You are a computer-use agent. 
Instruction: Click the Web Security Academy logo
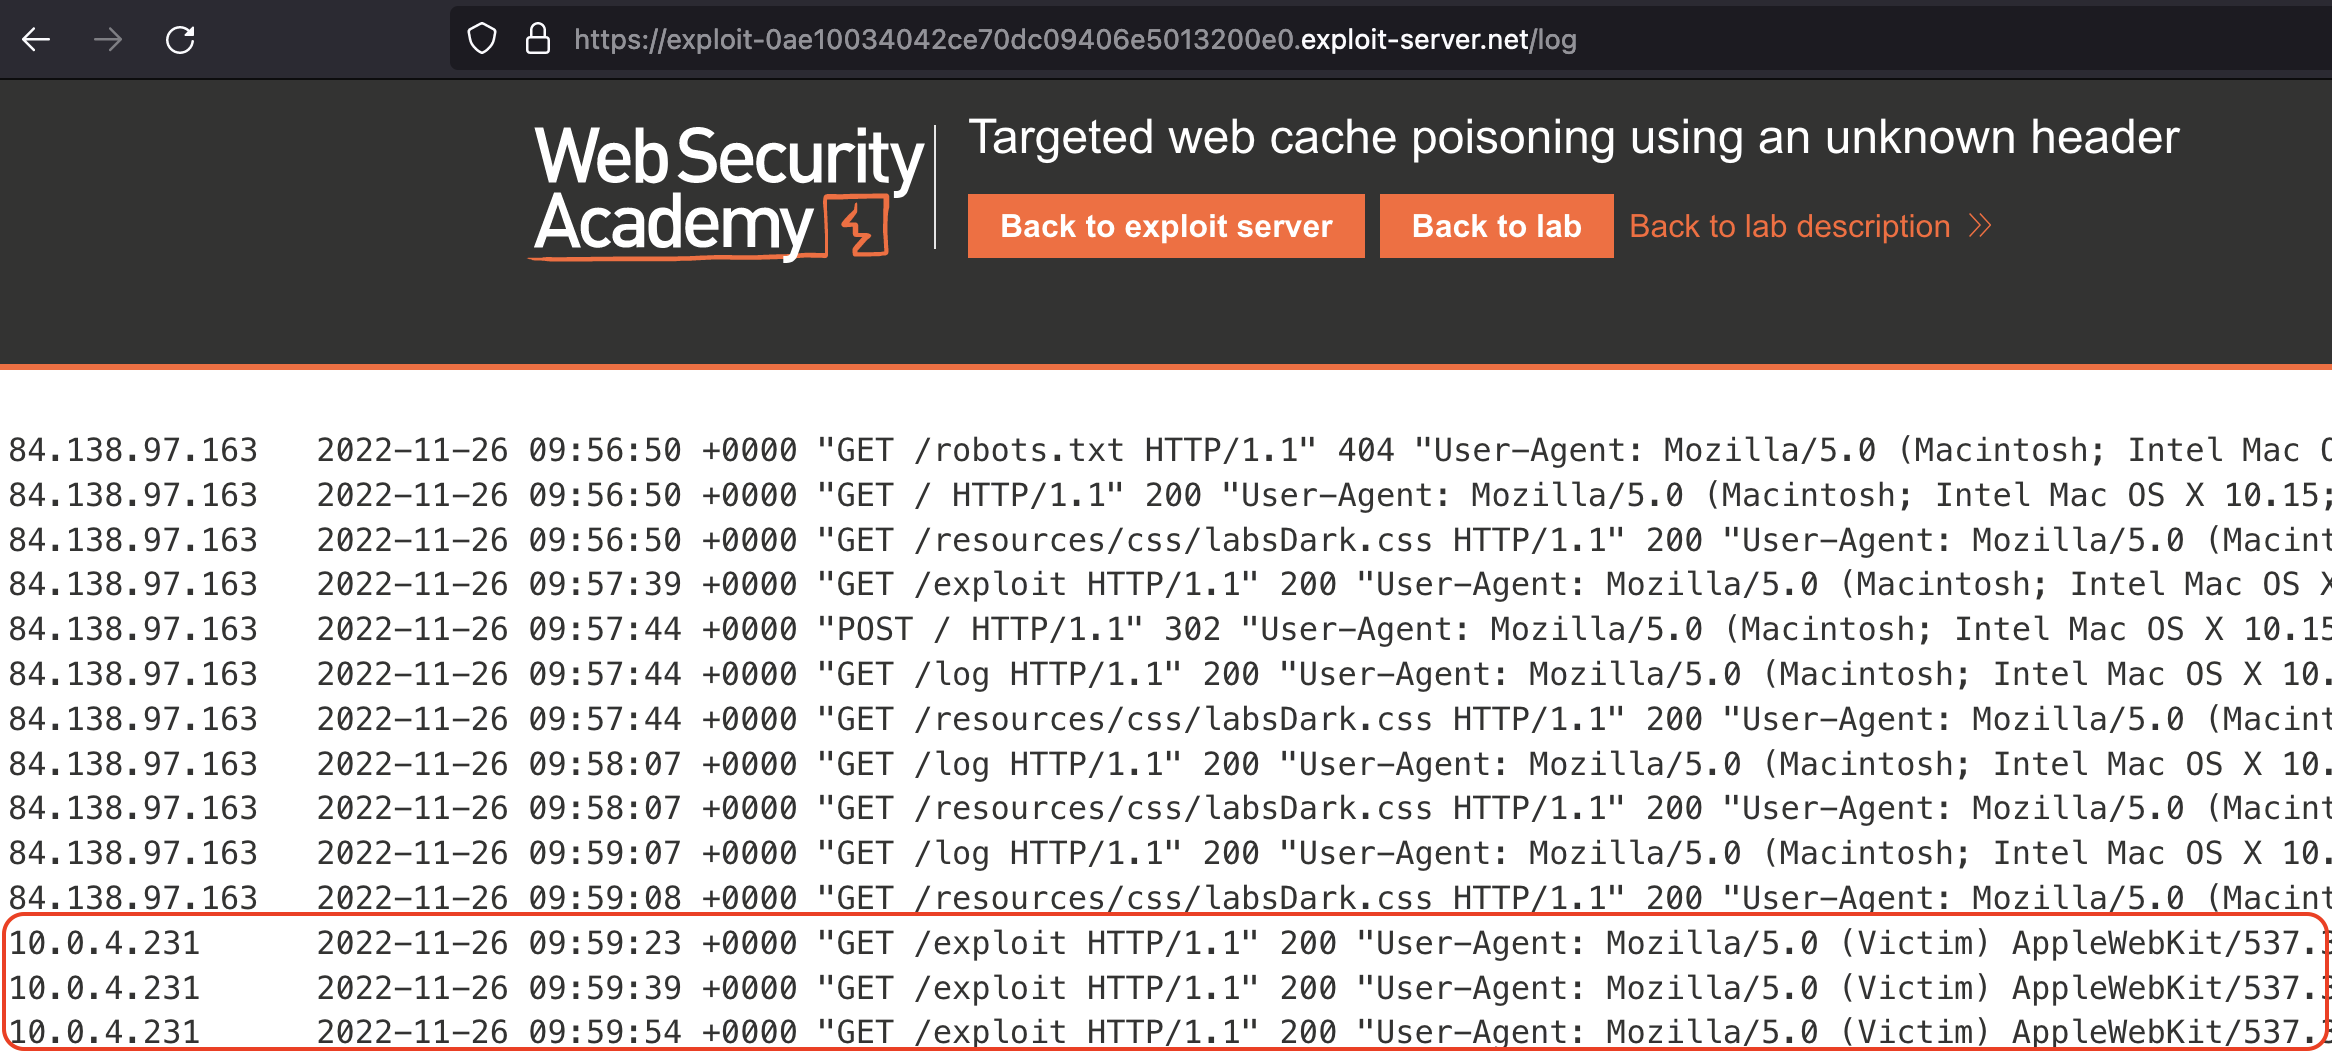727,190
